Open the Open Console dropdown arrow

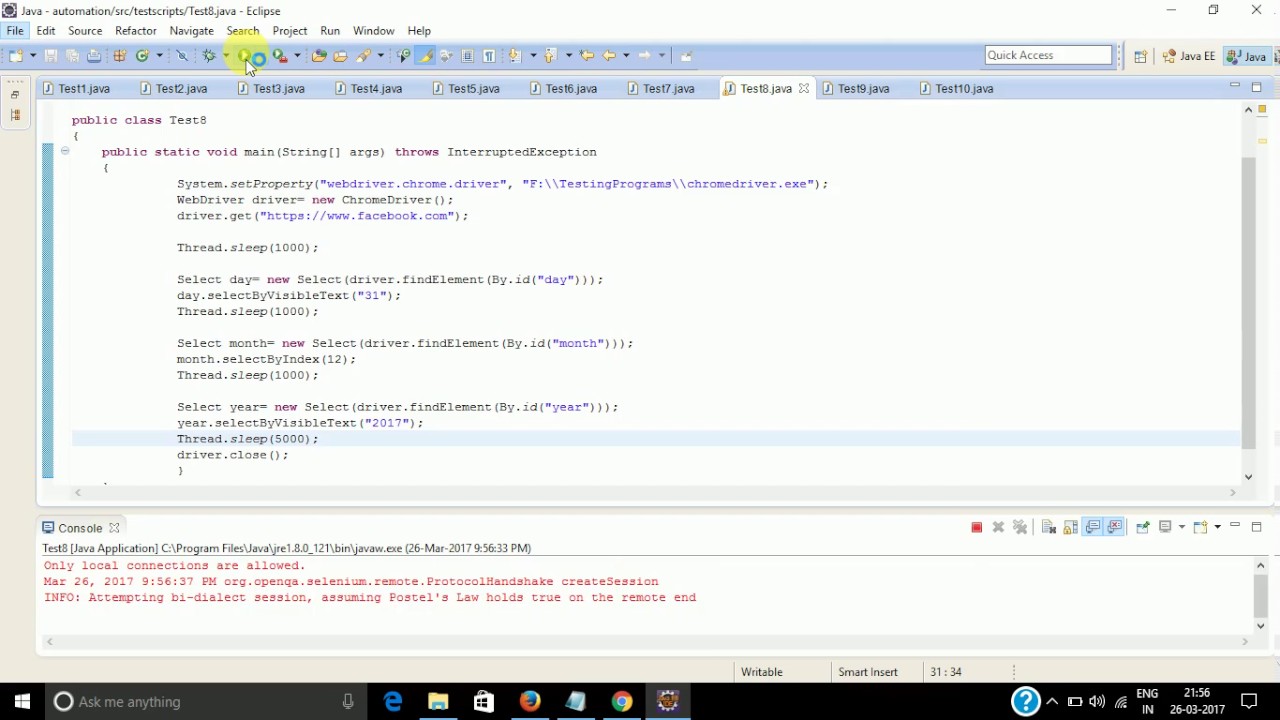[x=1217, y=527]
